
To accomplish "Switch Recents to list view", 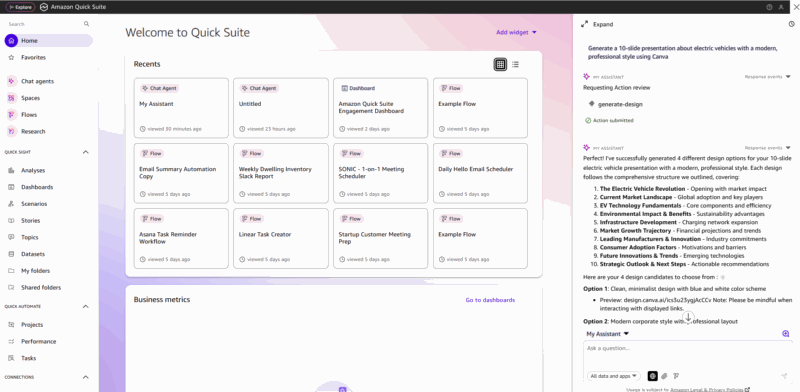I will click(x=515, y=64).
